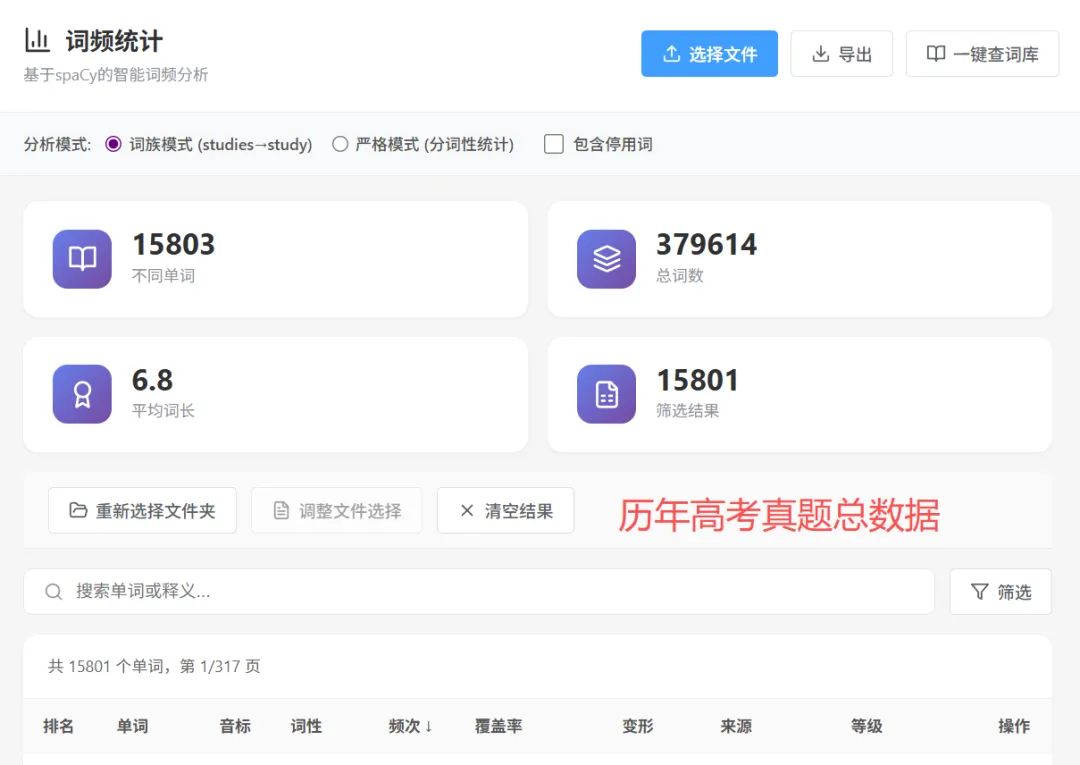This screenshot has width=1080, height=765.
Task: Open the 筛选 filter panel
Action: [x=1000, y=592]
